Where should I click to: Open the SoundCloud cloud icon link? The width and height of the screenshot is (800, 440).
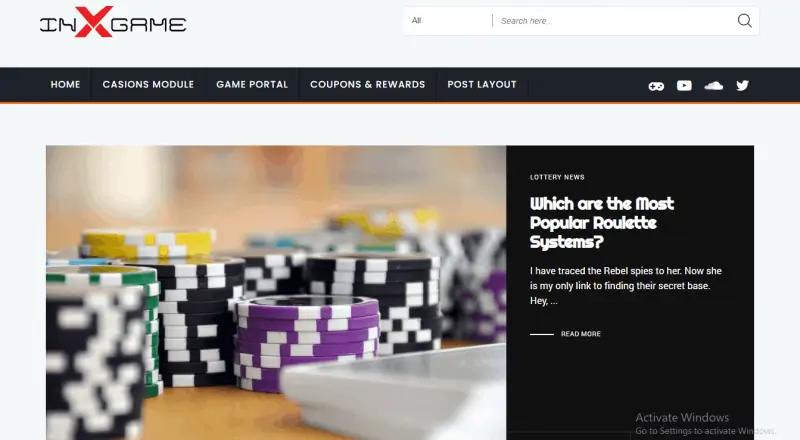pyautogui.click(x=713, y=85)
